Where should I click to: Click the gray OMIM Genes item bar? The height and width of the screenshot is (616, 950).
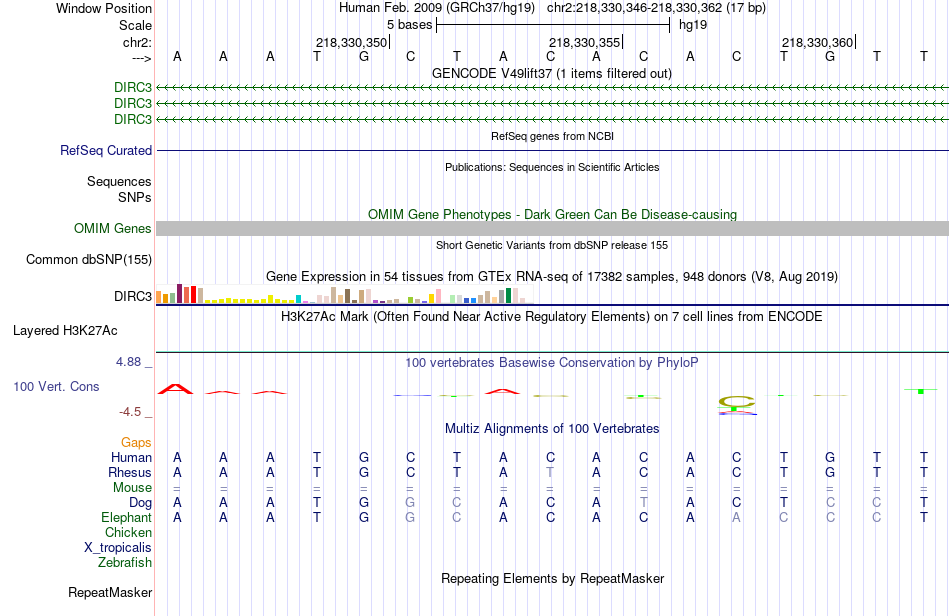tap(552, 228)
